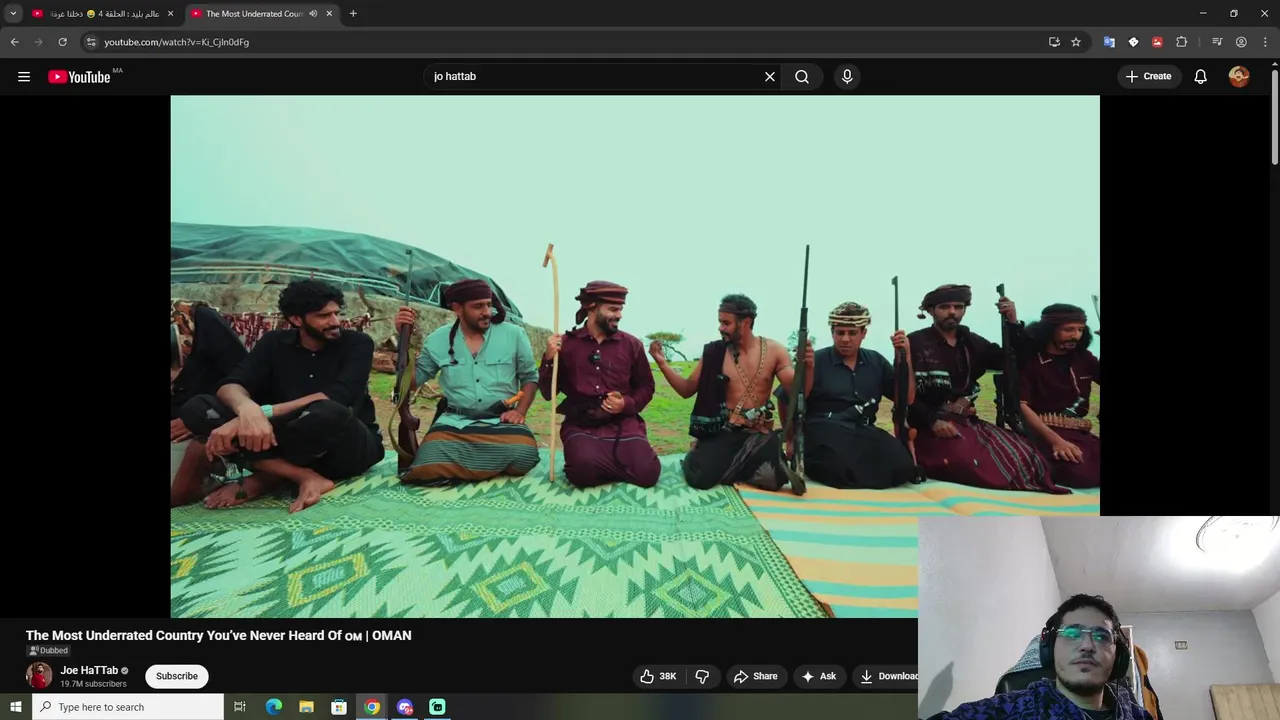Open a new browser tab
The image size is (1280, 720).
(353, 13)
